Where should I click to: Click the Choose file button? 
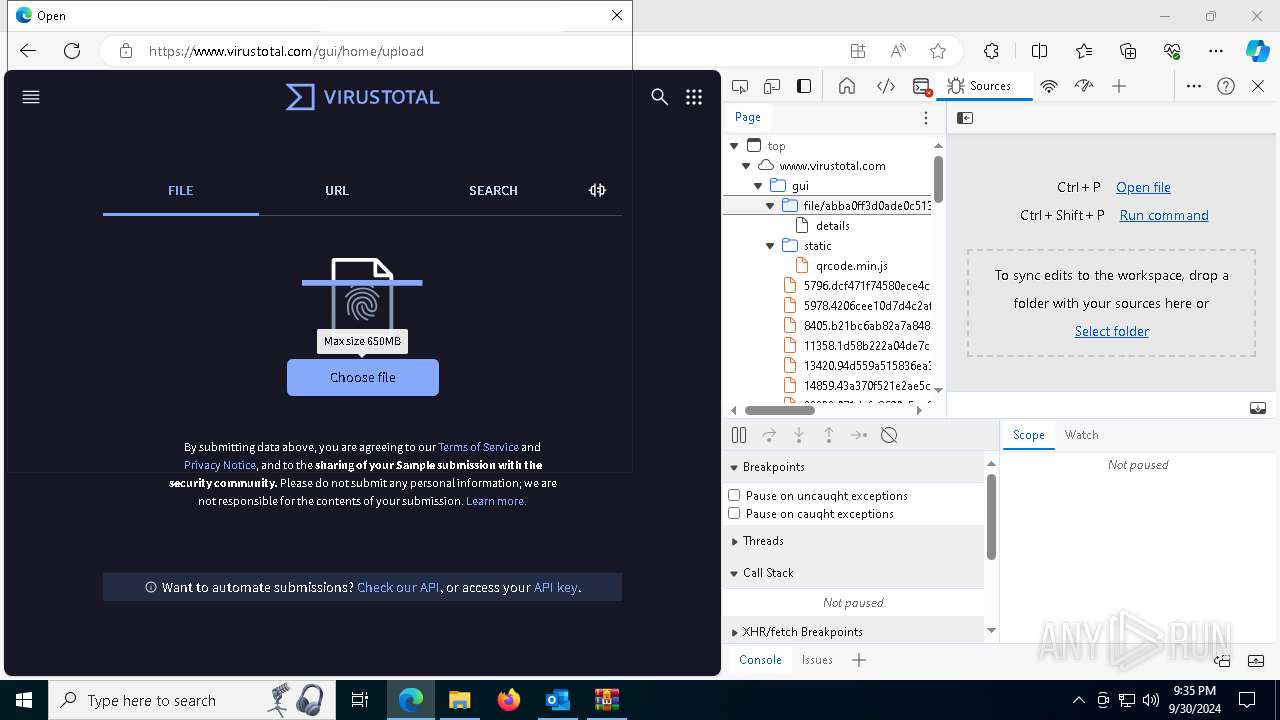click(x=363, y=377)
